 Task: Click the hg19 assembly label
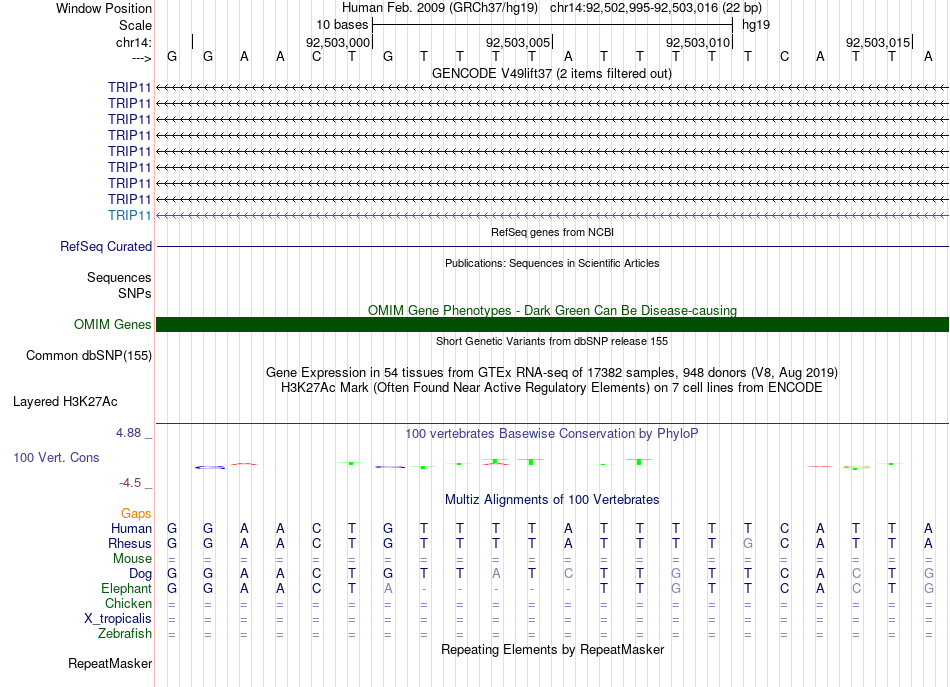[756, 25]
